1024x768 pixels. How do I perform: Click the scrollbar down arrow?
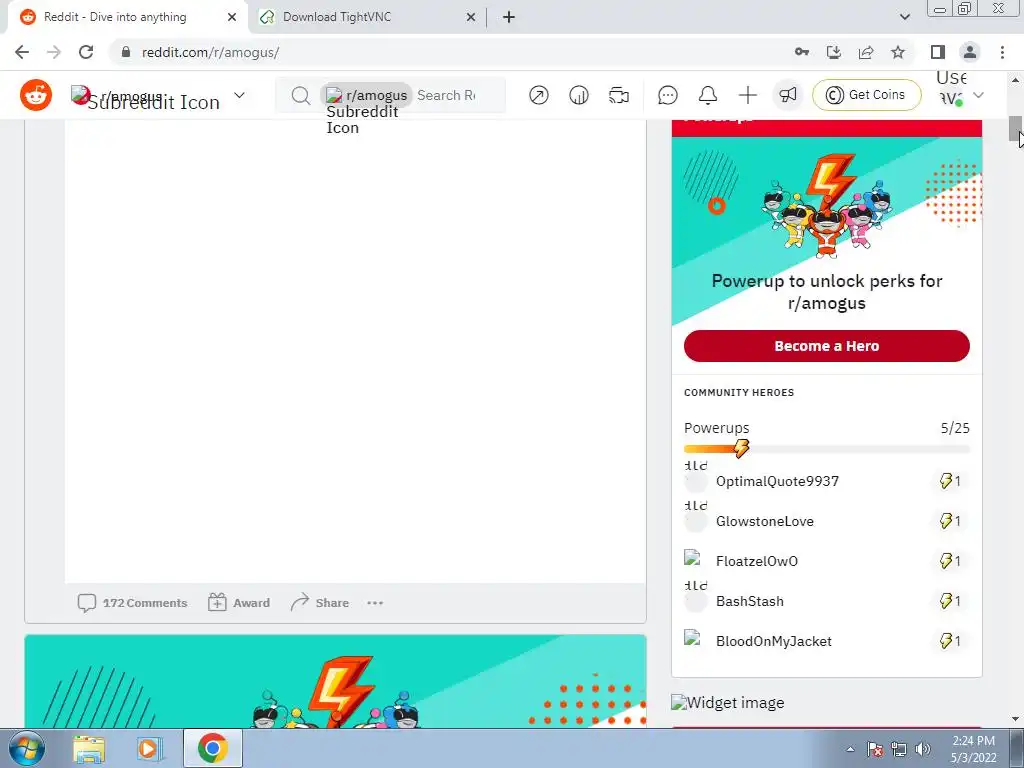point(1016,720)
